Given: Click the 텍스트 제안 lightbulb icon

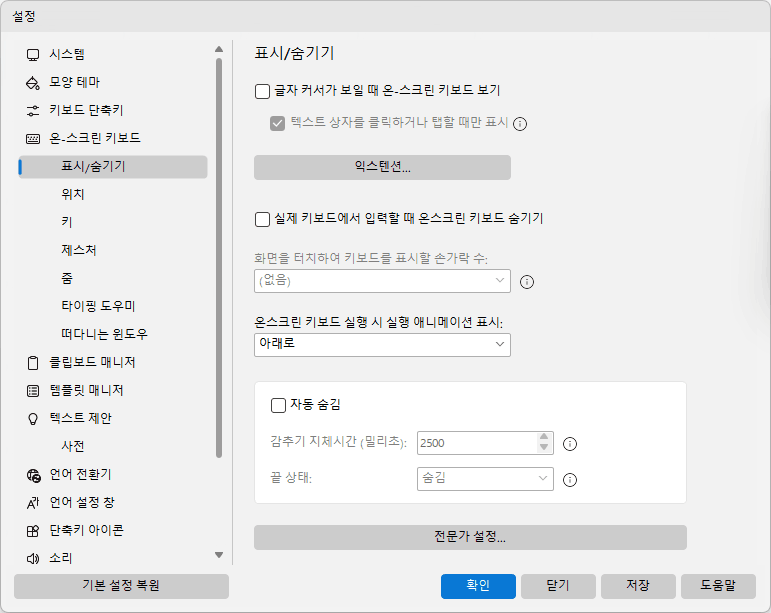Looking at the screenshot, I should coord(33,419).
